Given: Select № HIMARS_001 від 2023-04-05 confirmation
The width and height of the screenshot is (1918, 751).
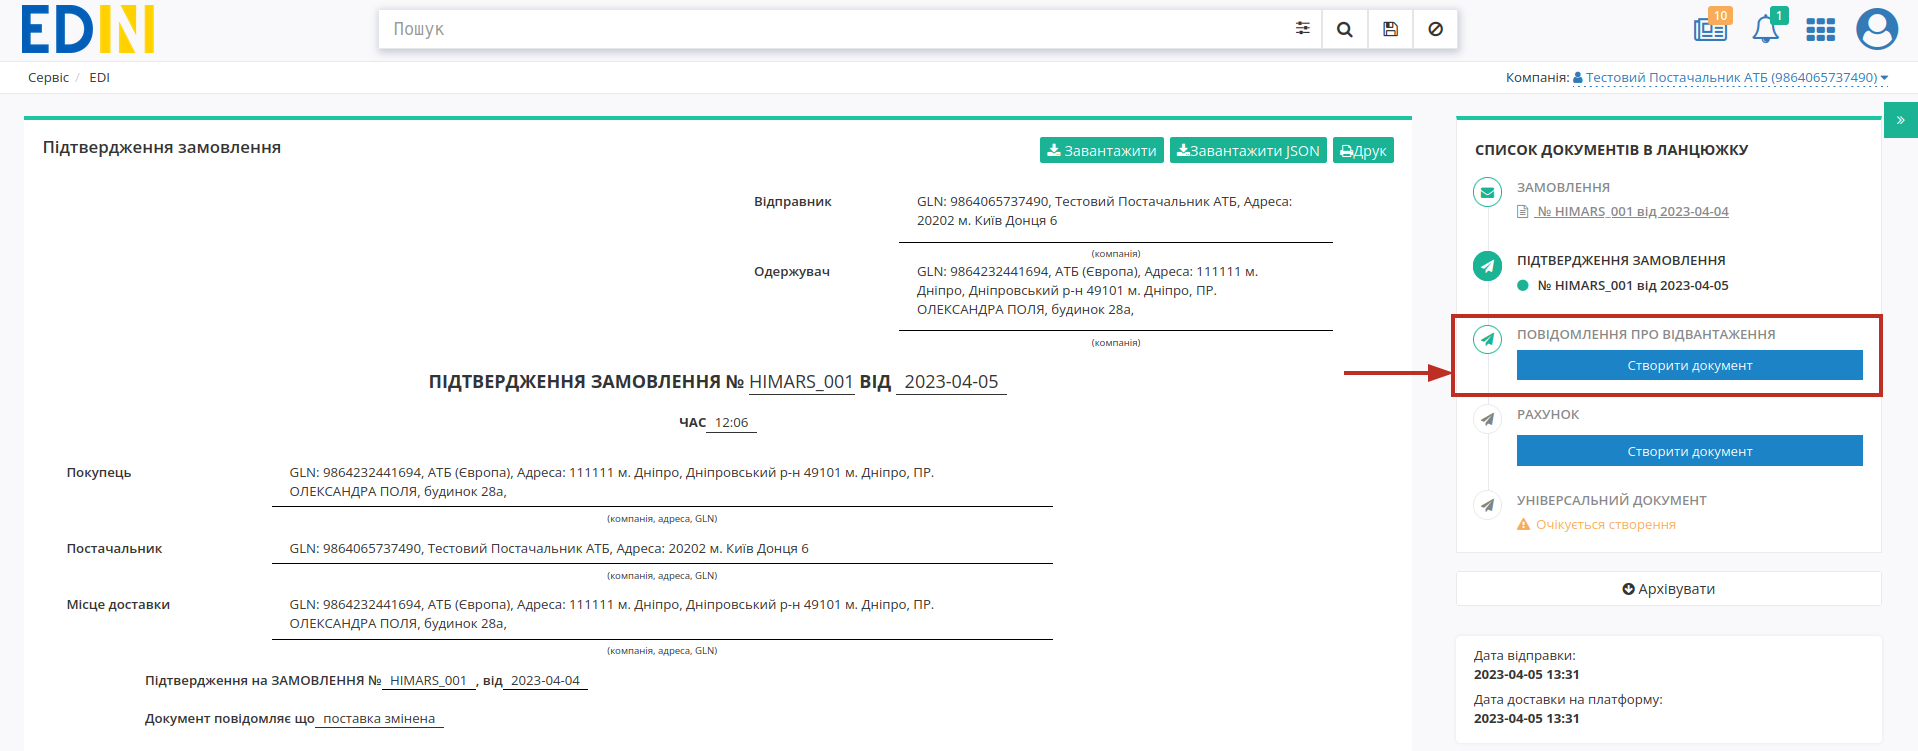Looking at the screenshot, I should point(1632,285).
